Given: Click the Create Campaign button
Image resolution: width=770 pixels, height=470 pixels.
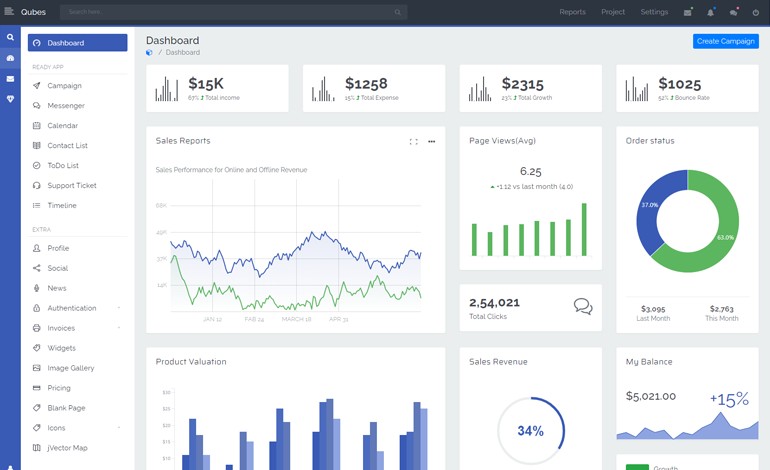Looking at the screenshot, I should pyautogui.click(x=725, y=41).
